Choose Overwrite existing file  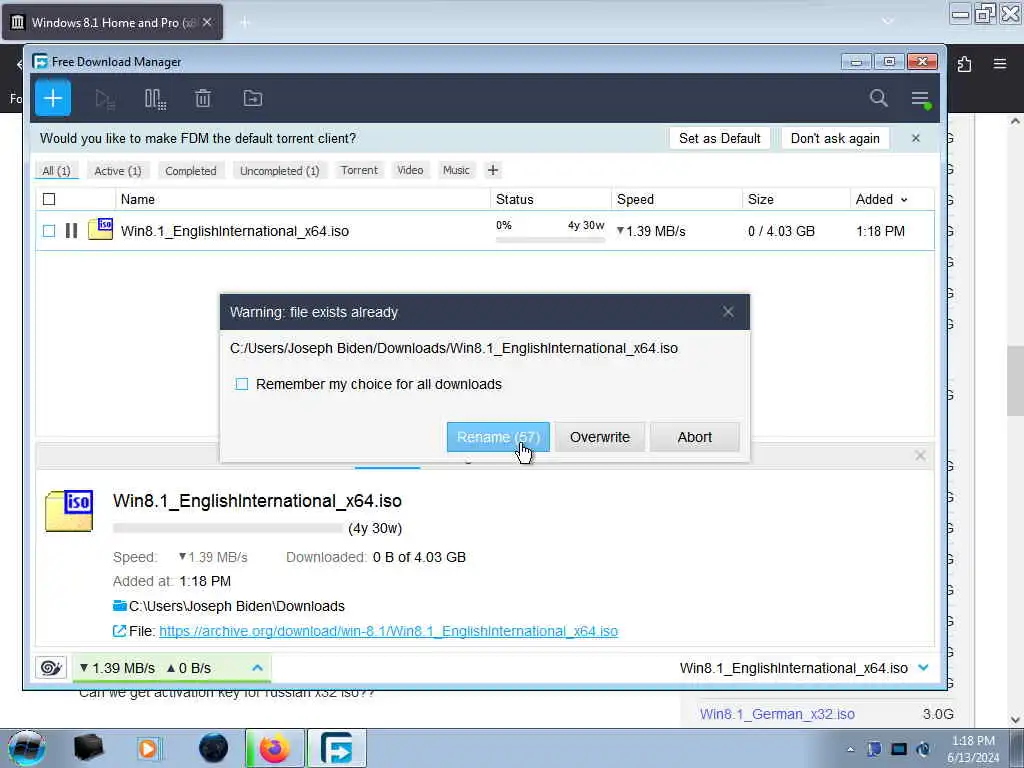pos(600,437)
